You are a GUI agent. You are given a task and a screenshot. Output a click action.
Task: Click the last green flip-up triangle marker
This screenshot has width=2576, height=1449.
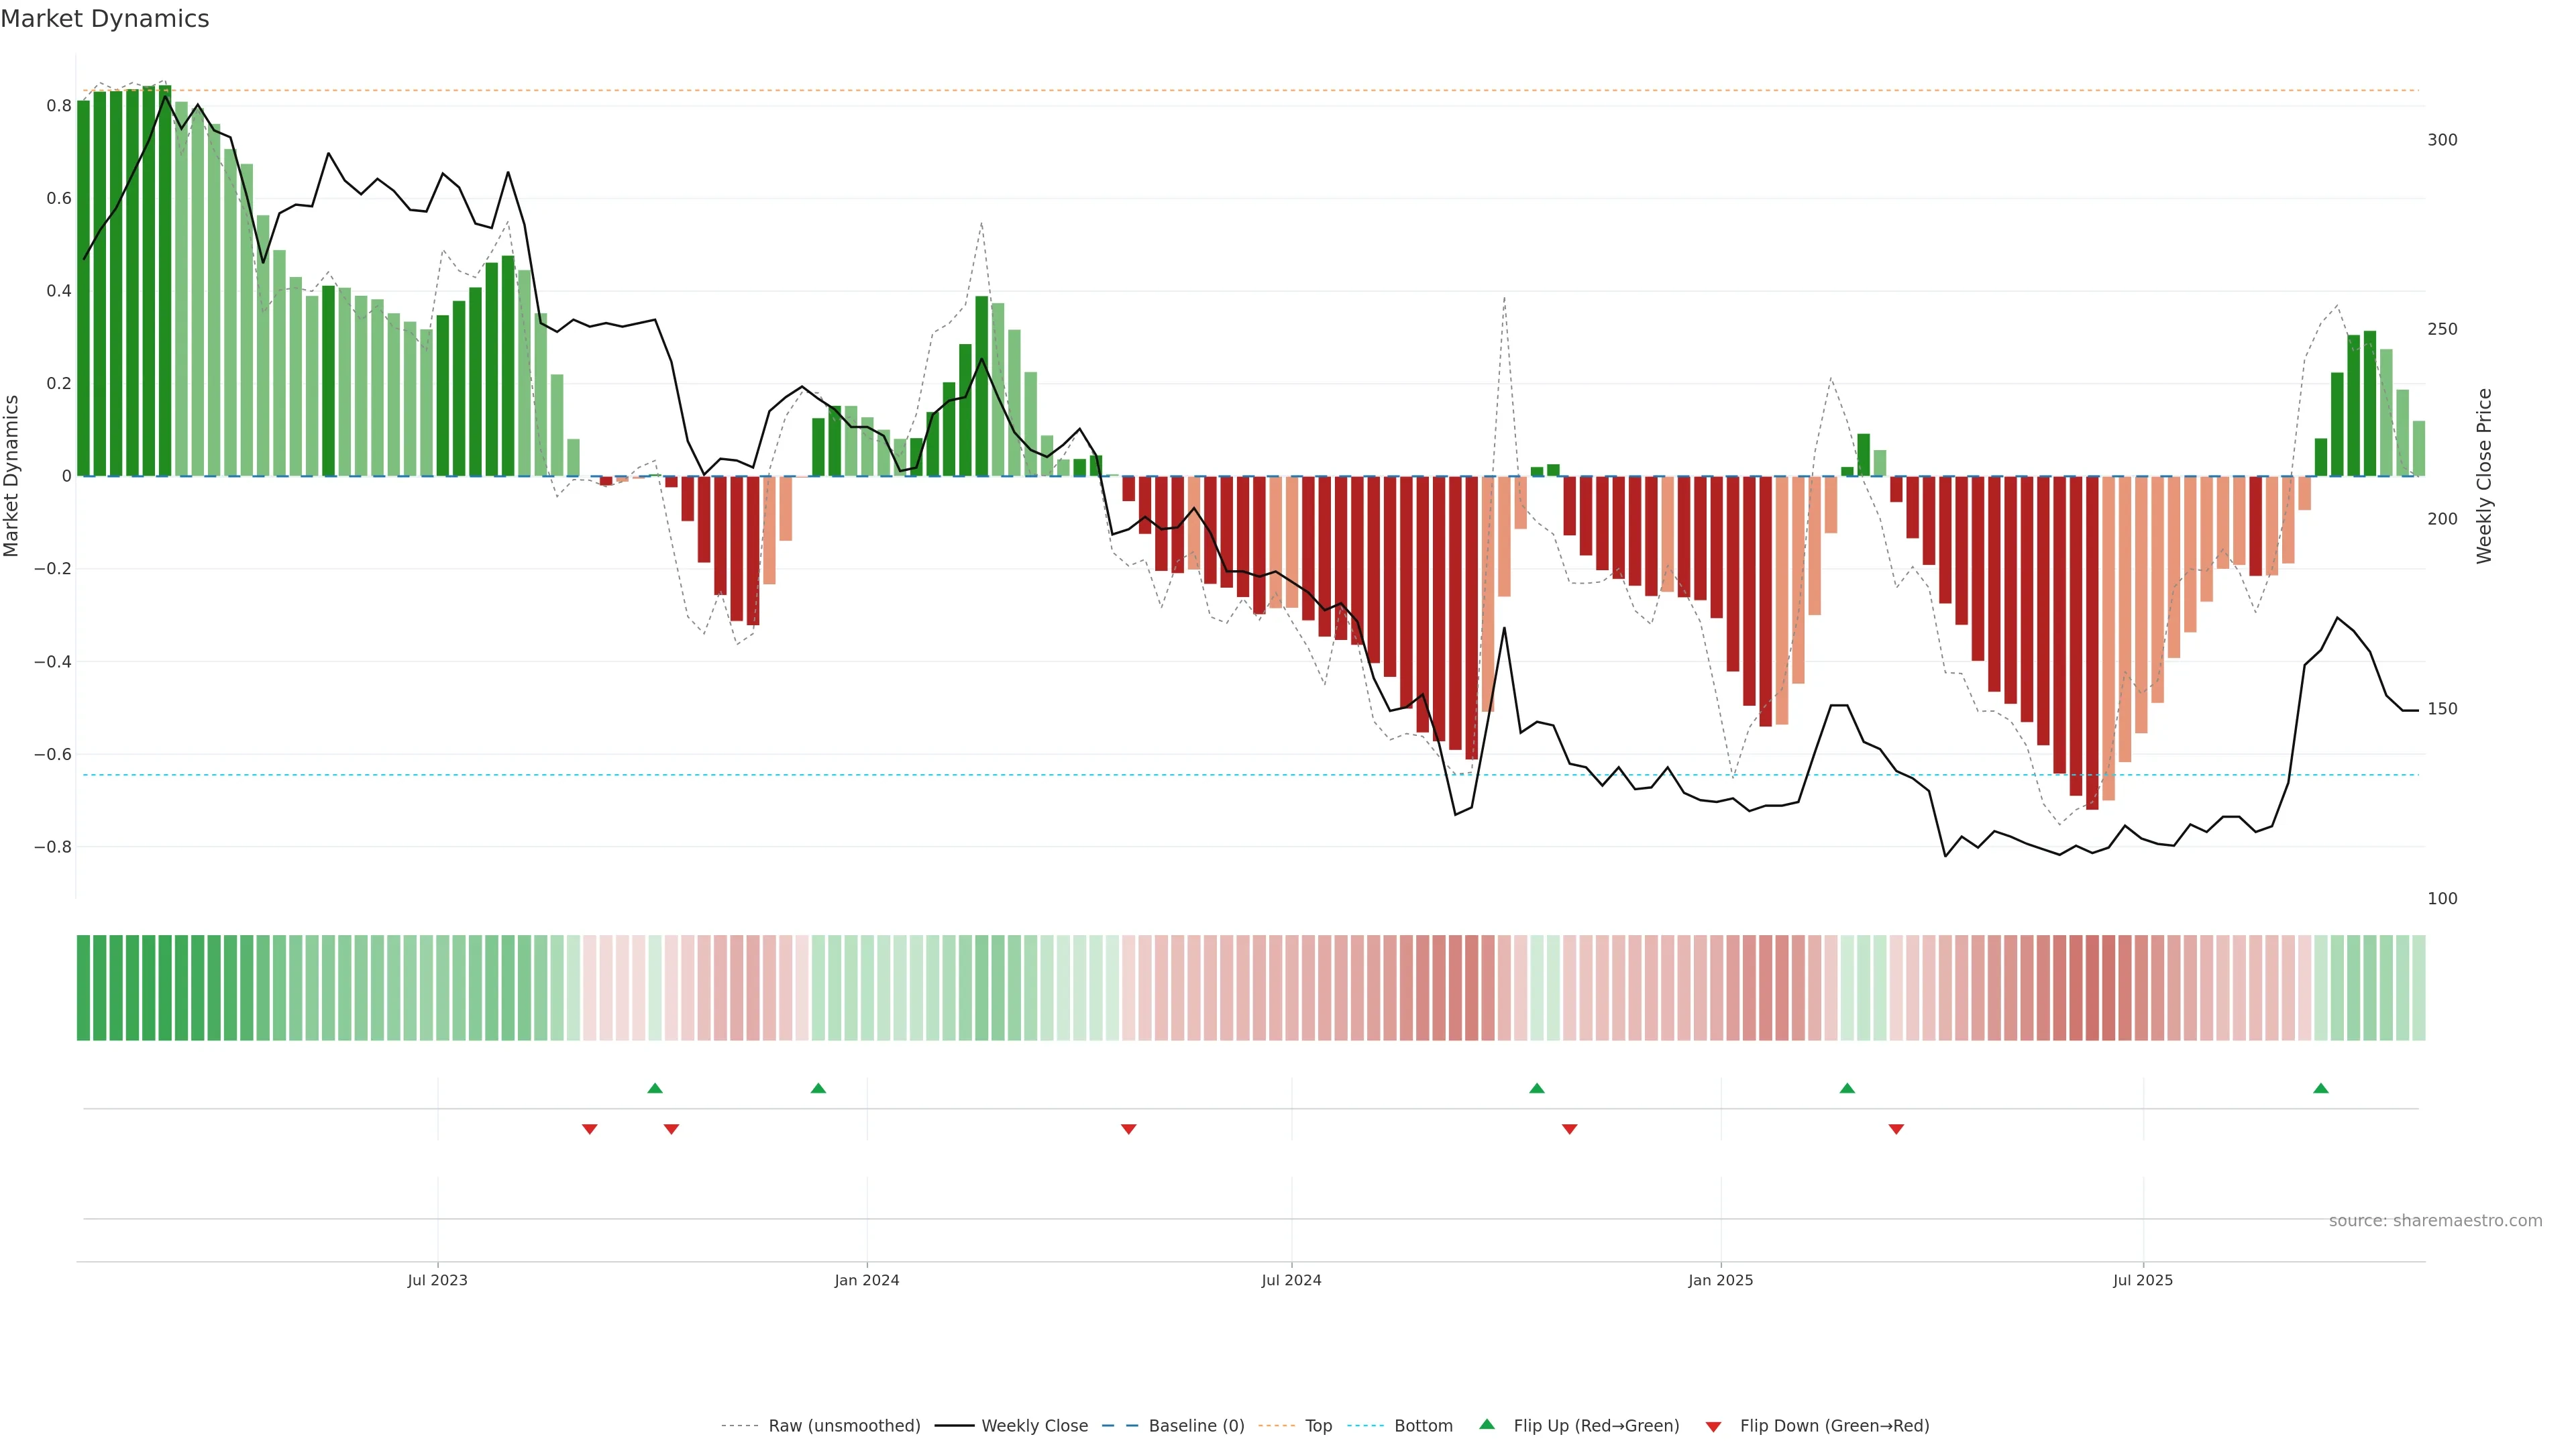(x=2321, y=1088)
